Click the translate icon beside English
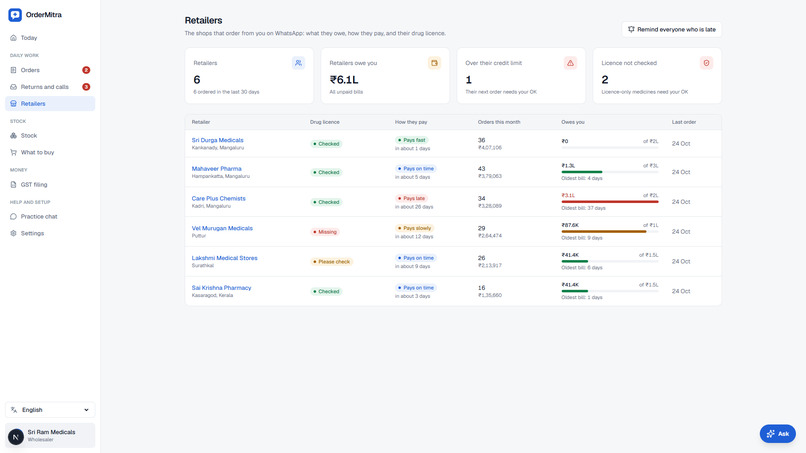This screenshot has height=453, width=806. (x=14, y=410)
